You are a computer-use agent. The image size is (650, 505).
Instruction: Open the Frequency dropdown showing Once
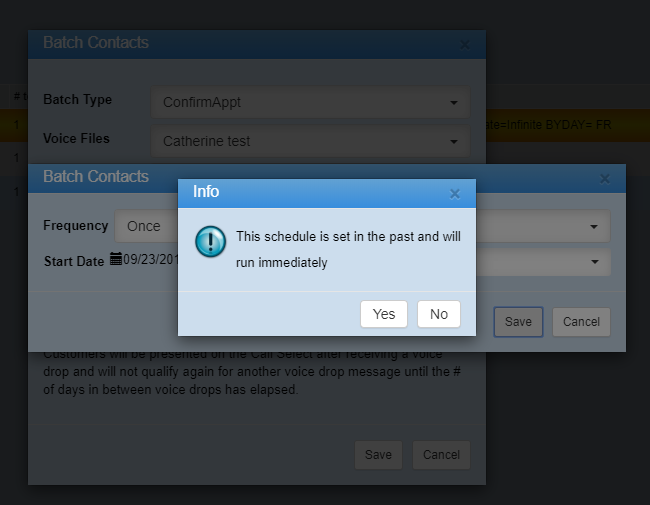coord(145,226)
